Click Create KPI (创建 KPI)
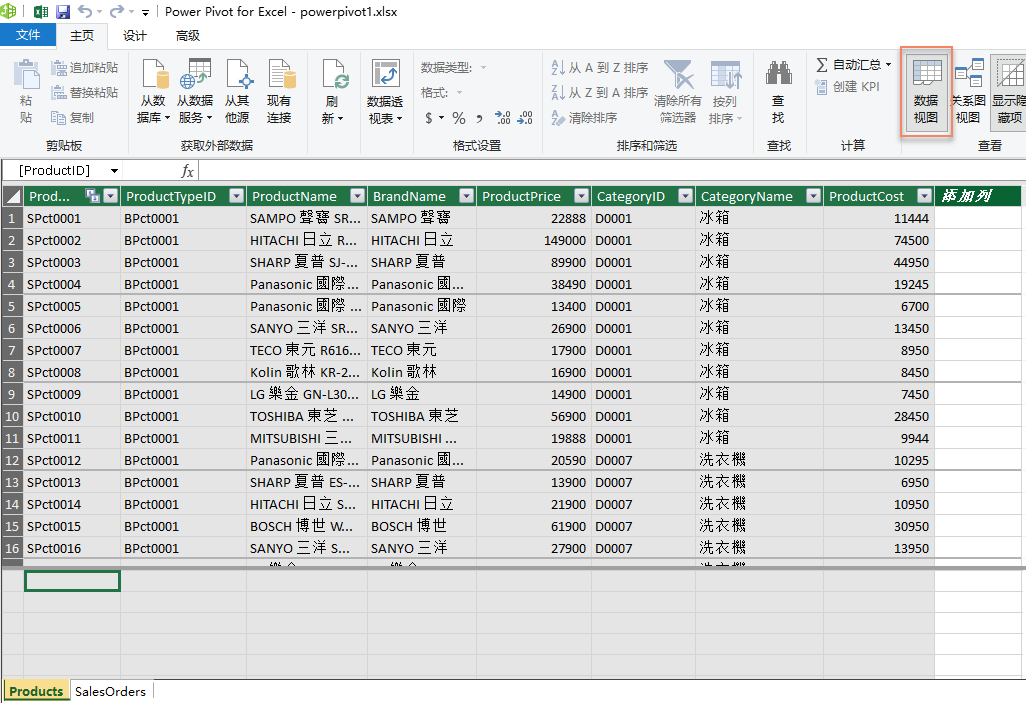Screen dimensions: 1026x703 click(x=847, y=86)
